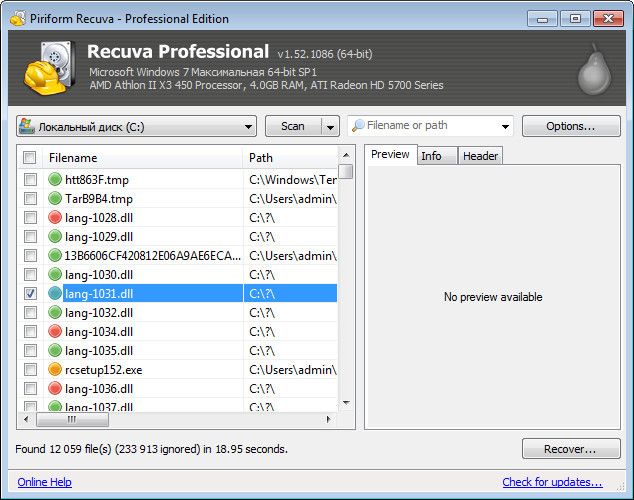Check the box for lang-1029.dll
This screenshot has height=500, width=634.
pyautogui.click(x=30, y=236)
